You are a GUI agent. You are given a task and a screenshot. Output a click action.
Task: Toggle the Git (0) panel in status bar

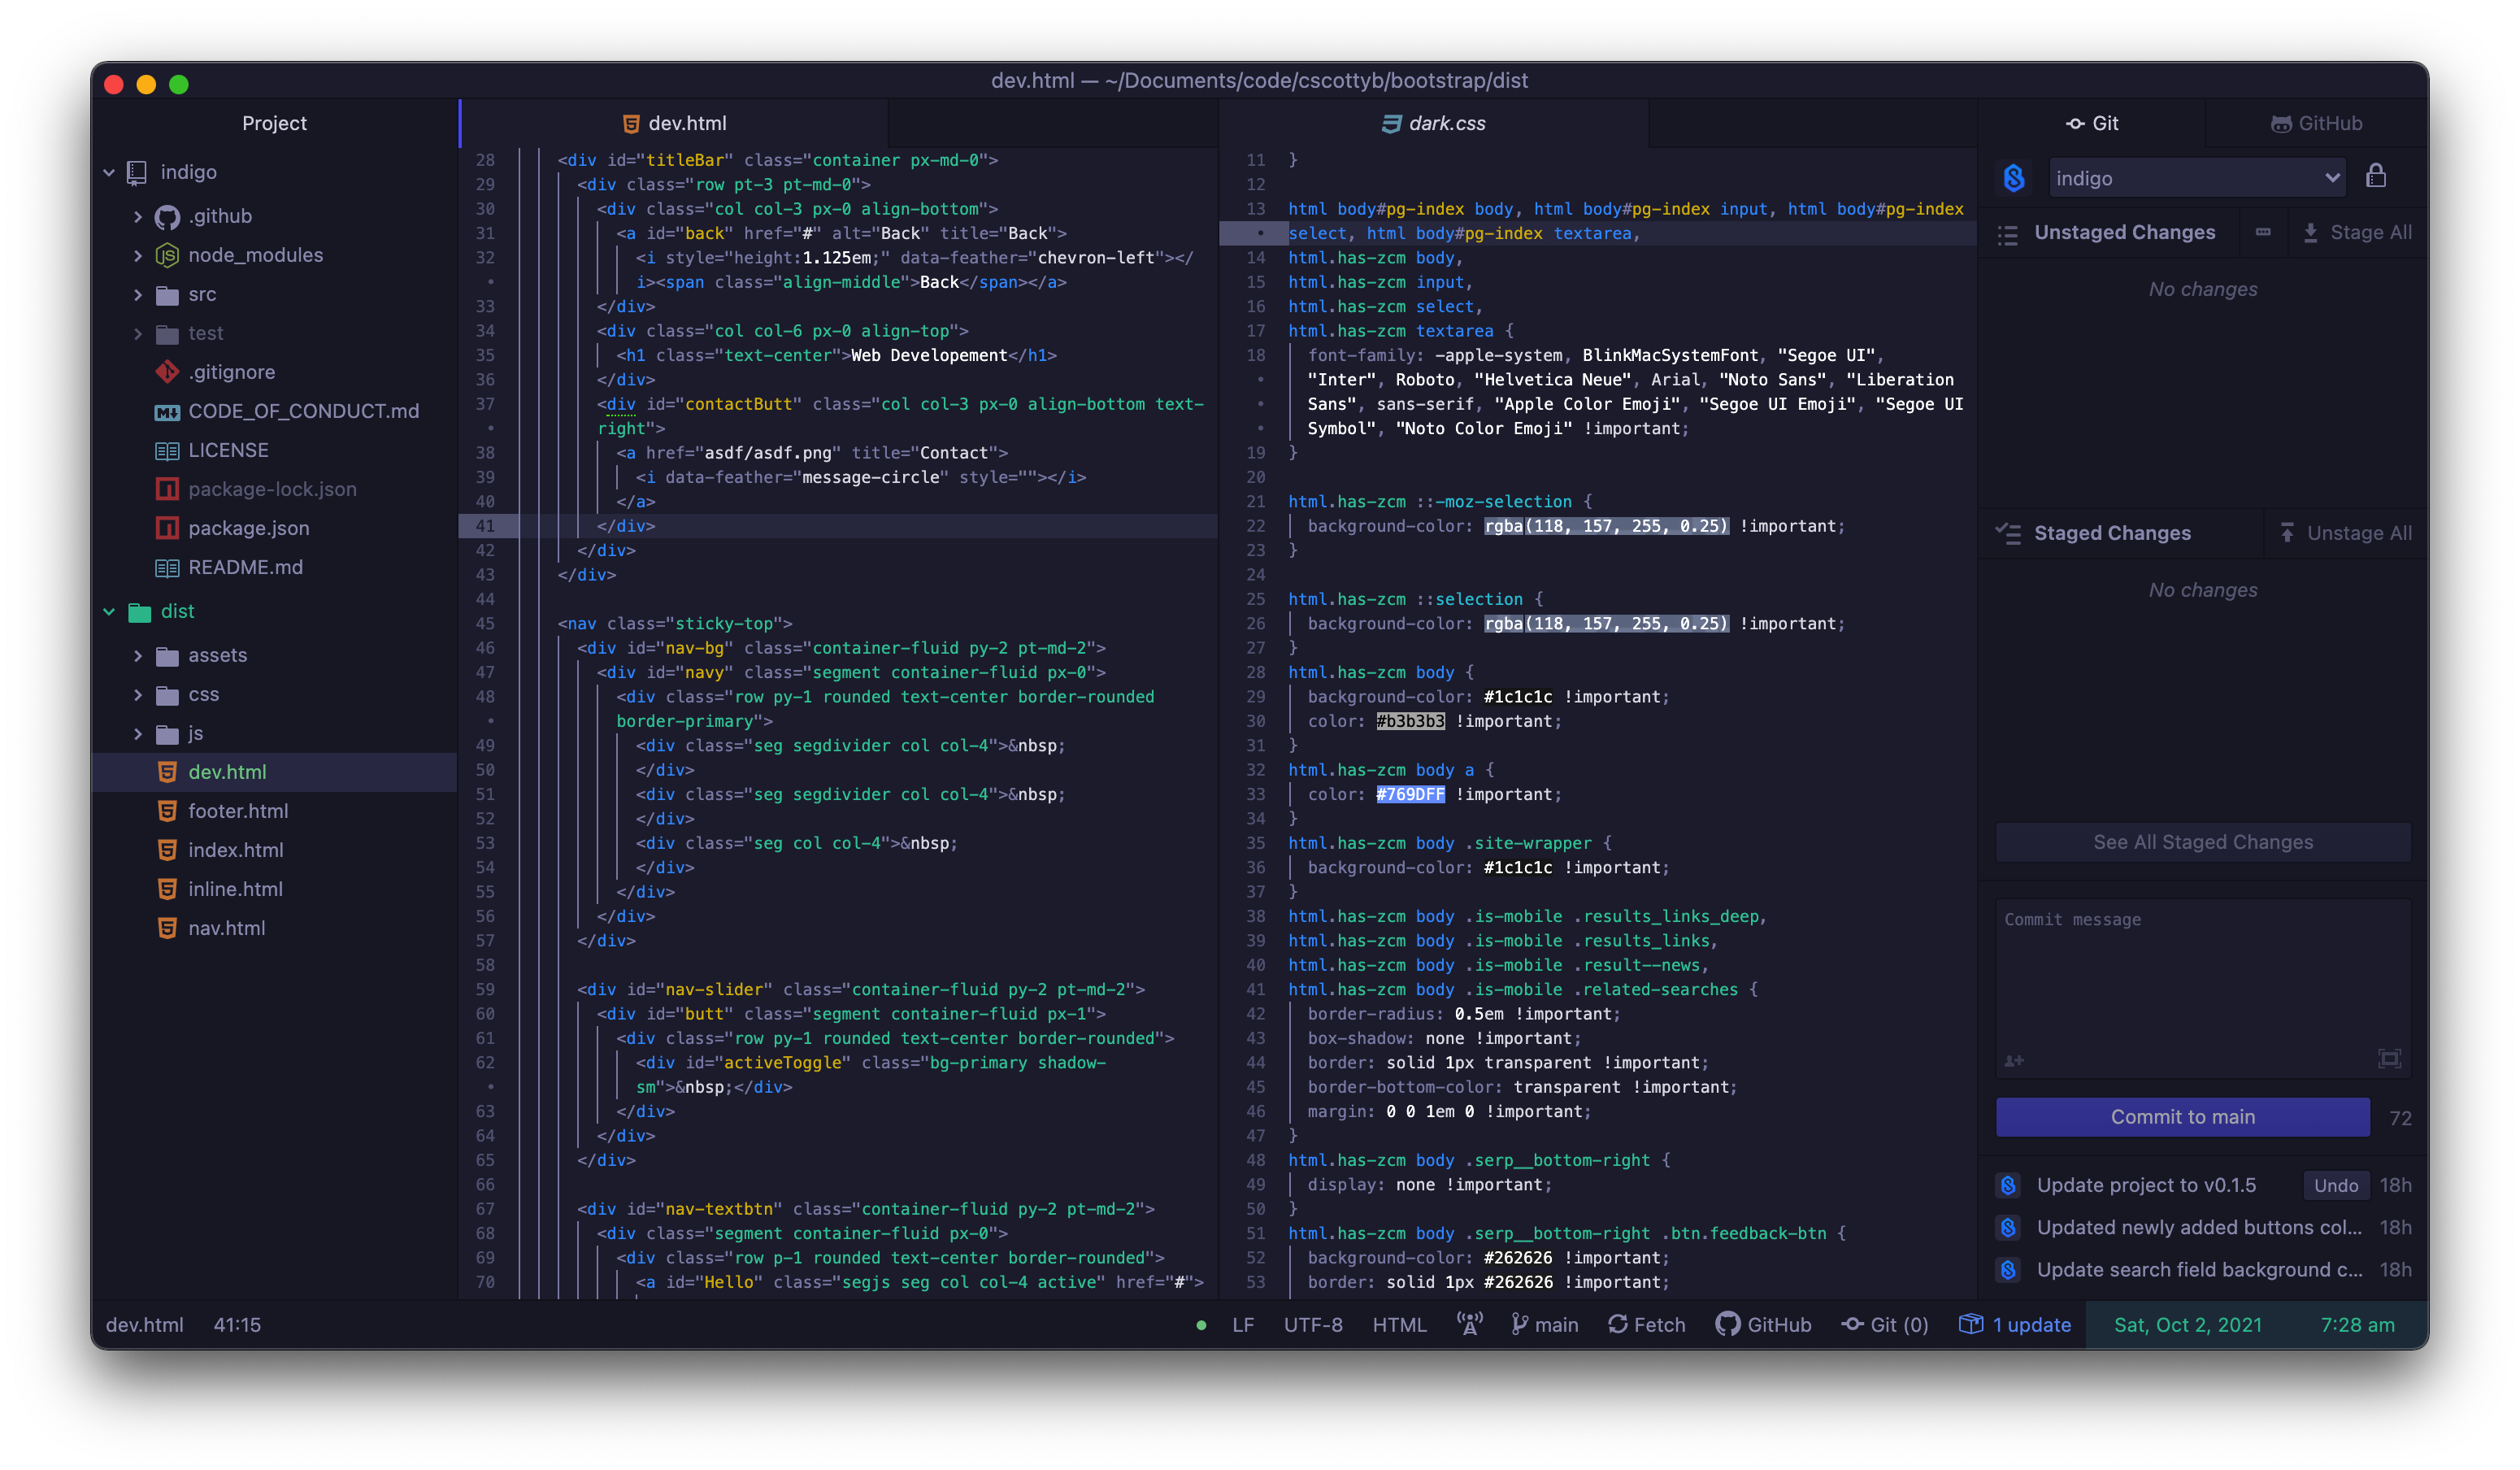click(1885, 1324)
